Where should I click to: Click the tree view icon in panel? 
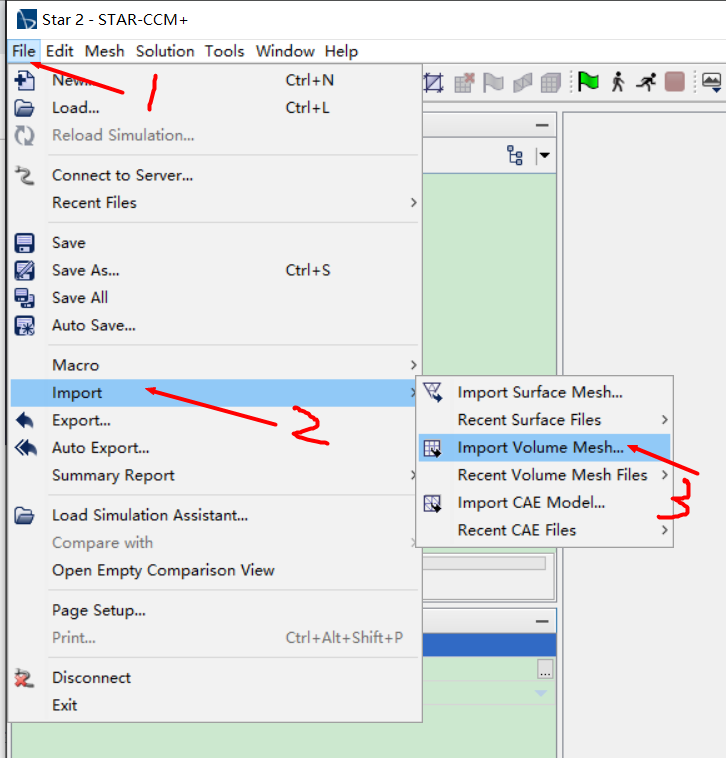click(515, 156)
